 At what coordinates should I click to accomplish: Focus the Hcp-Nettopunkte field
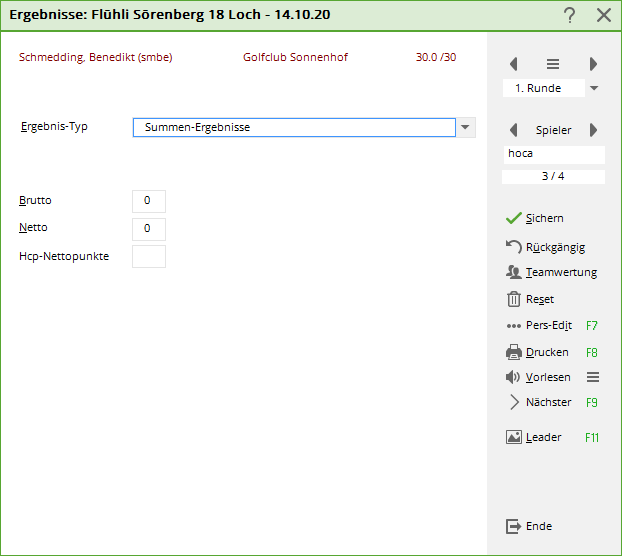click(149, 257)
